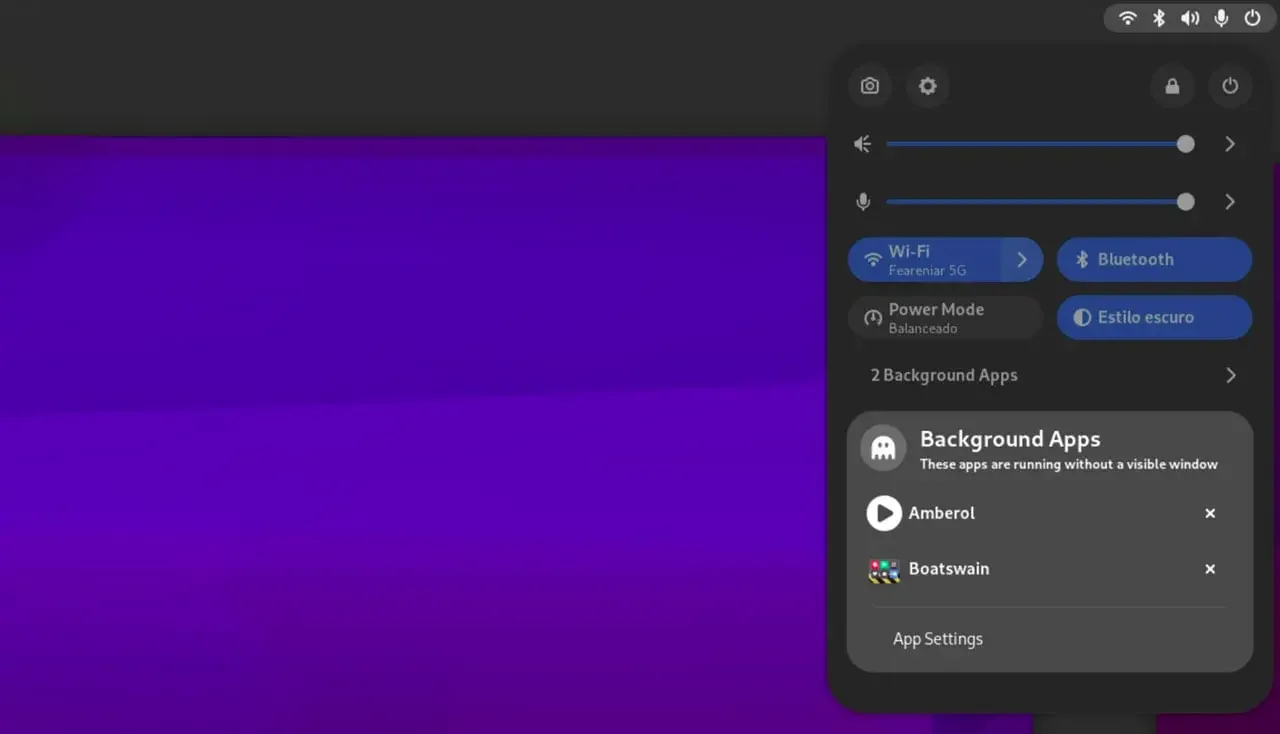Close Amberol background app
The width and height of the screenshot is (1280, 734).
point(1210,513)
